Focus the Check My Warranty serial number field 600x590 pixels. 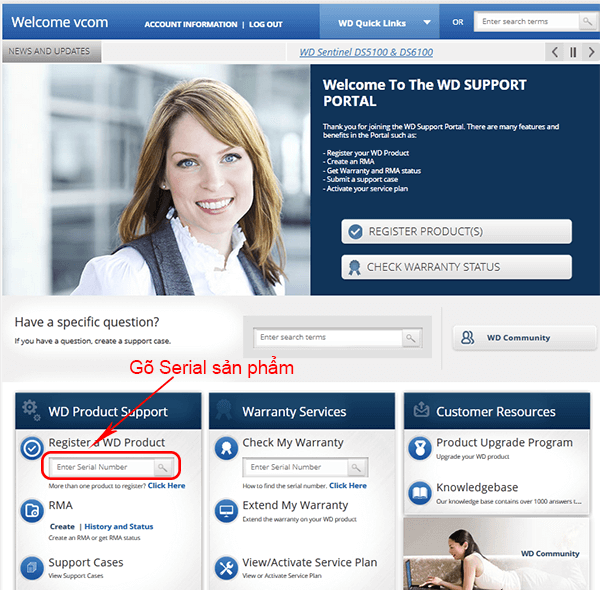[295, 467]
